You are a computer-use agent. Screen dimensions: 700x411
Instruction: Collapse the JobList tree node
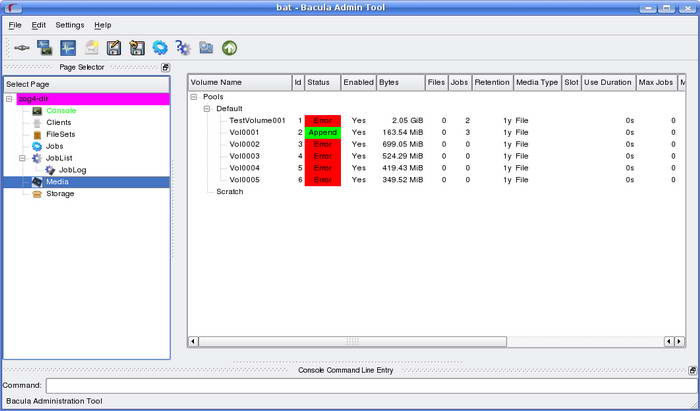22,158
